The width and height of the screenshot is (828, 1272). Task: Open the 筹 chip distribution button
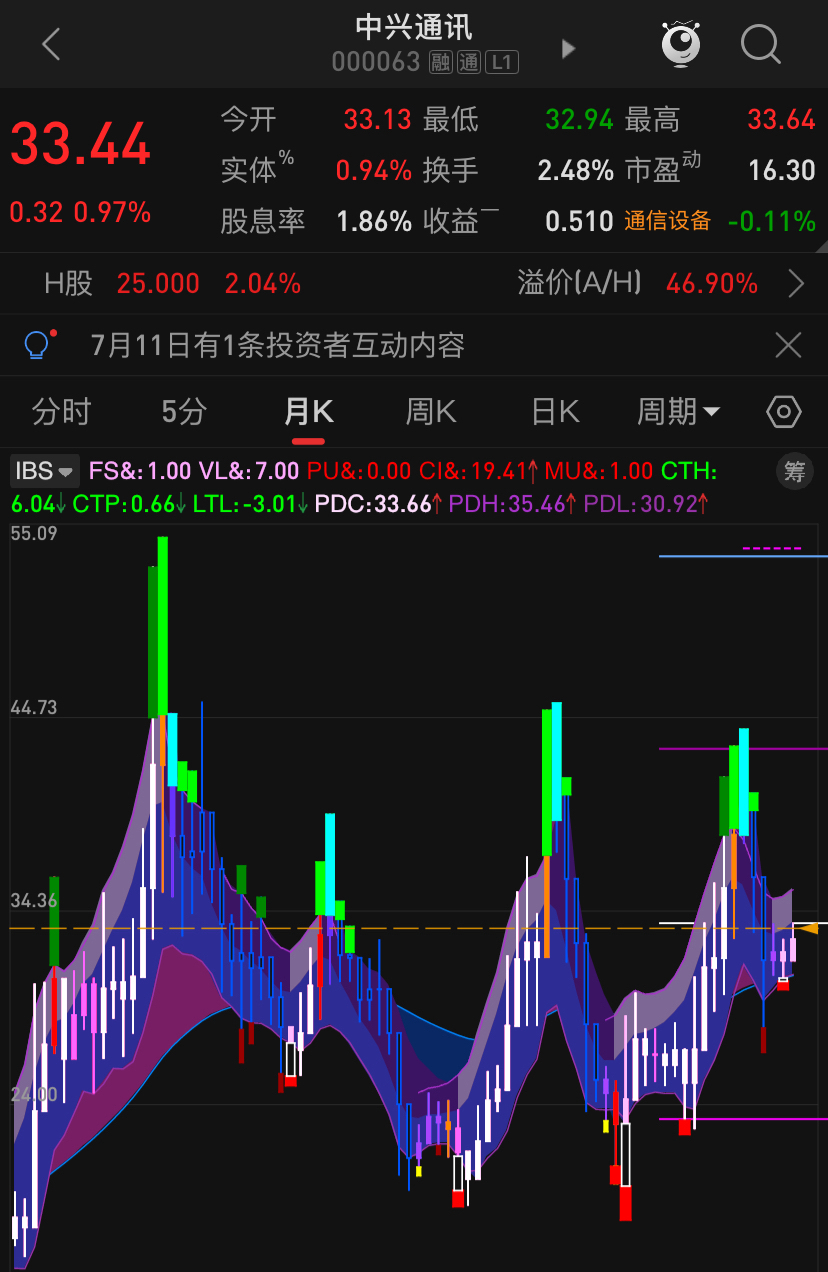pyautogui.click(x=795, y=471)
